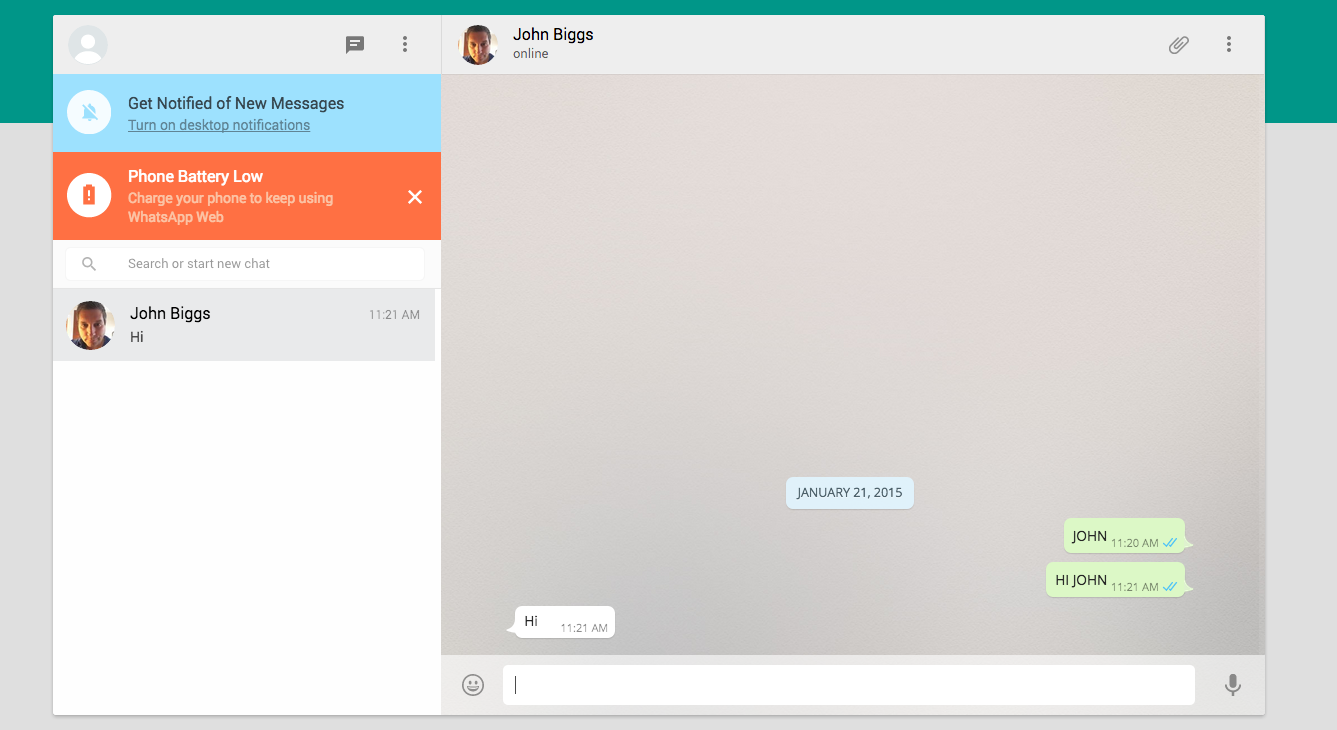This screenshot has height=730, width=1337.
Task: Dismiss the Phone Battery Low banner
Action: (x=415, y=197)
